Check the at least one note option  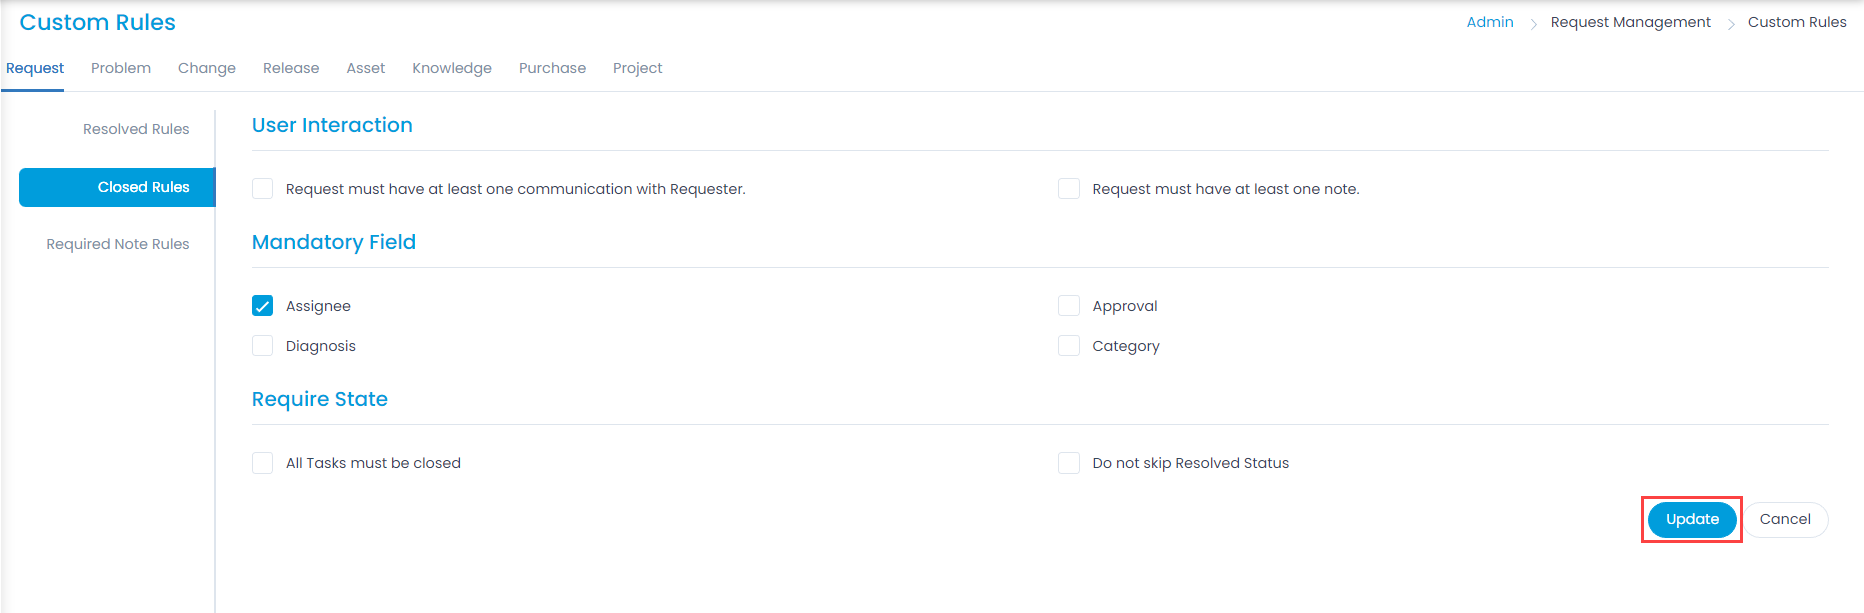1069,189
